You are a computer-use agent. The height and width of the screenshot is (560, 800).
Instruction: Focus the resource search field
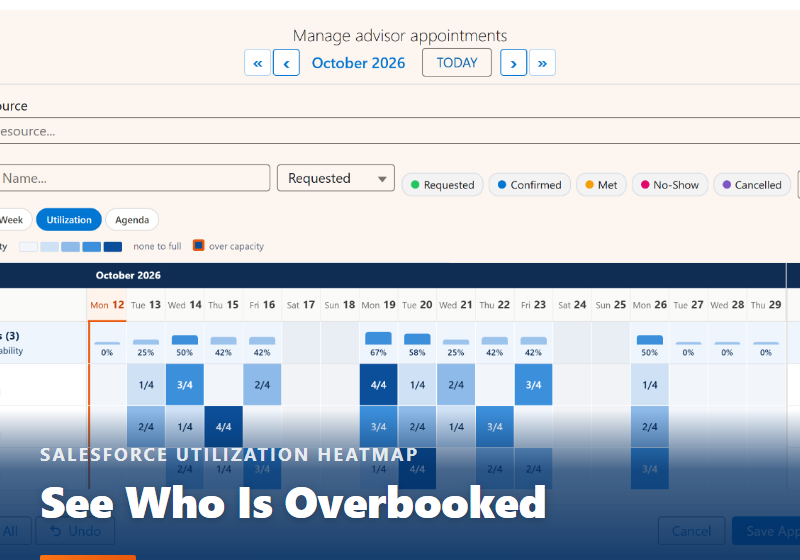click(400, 131)
